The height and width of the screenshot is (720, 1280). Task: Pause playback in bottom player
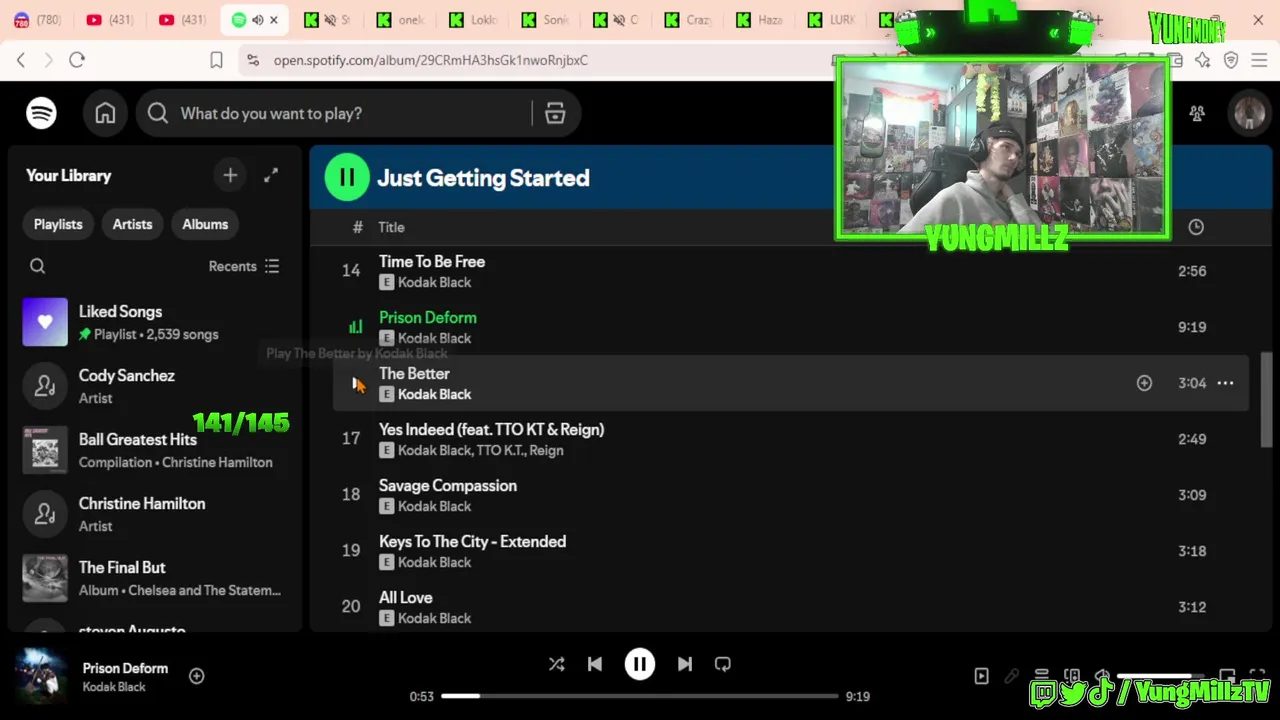click(640, 664)
